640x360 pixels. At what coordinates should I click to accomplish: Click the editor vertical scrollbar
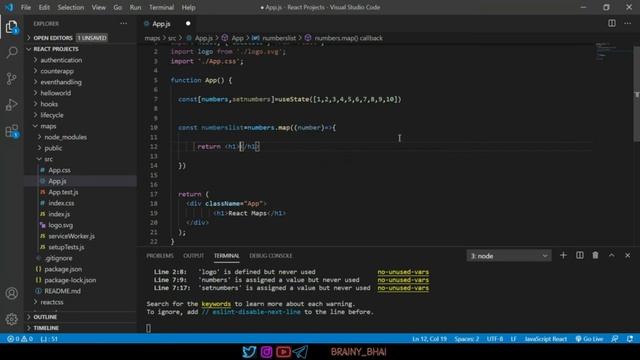pyautogui.click(x=636, y=94)
